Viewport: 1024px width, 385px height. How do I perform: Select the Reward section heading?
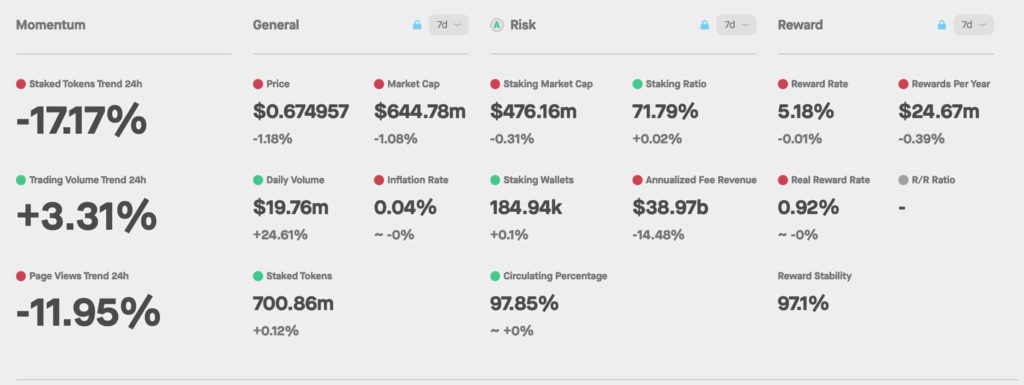coord(800,25)
